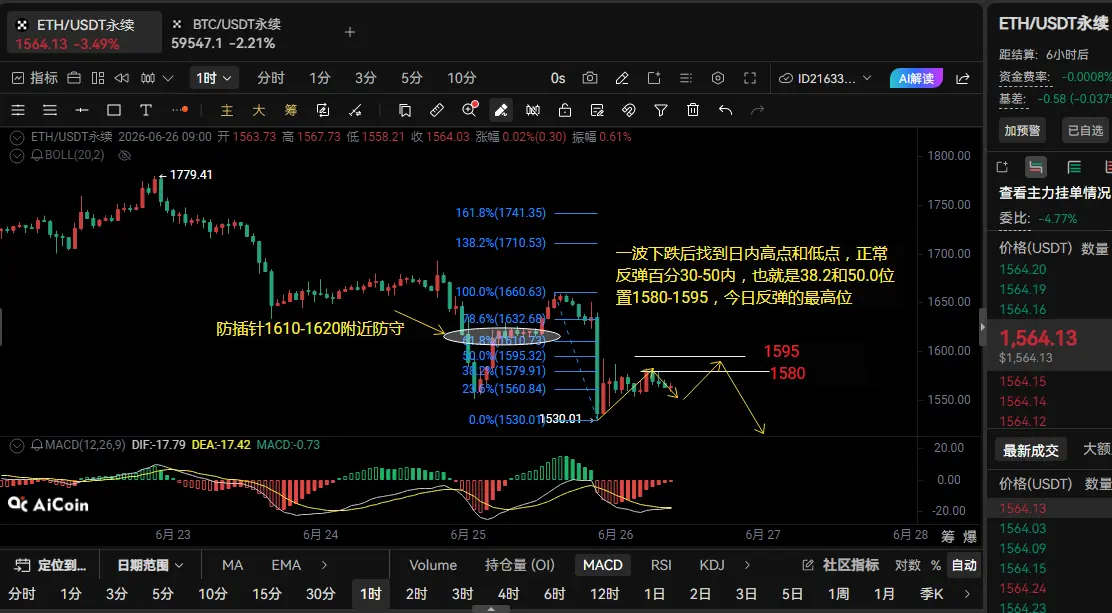Select the horizontal line drawing tool

pyautogui.click(x=82, y=110)
